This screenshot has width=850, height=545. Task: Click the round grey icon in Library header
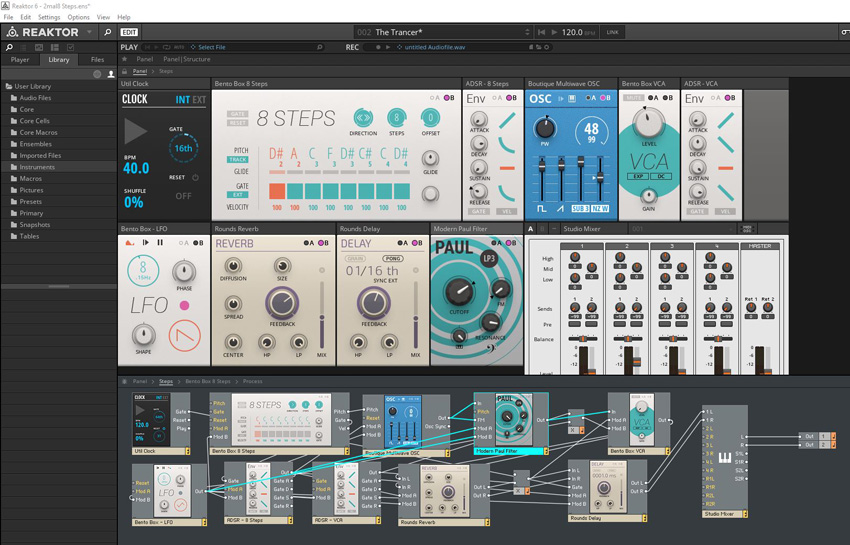(97, 74)
